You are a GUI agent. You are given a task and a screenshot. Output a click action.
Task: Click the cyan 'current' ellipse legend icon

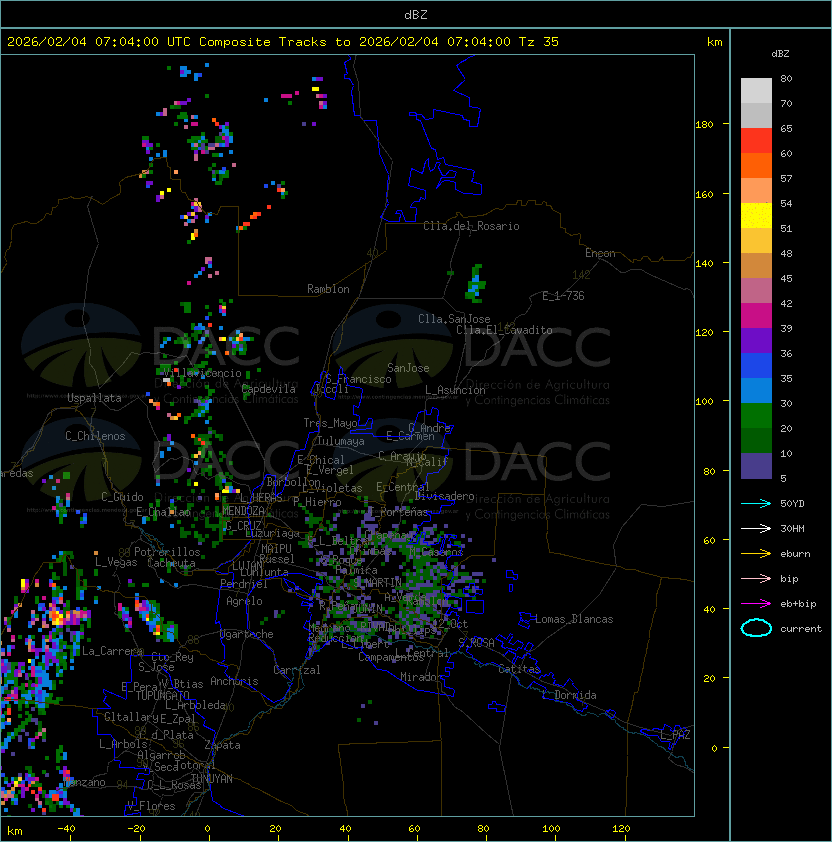pyautogui.click(x=756, y=628)
